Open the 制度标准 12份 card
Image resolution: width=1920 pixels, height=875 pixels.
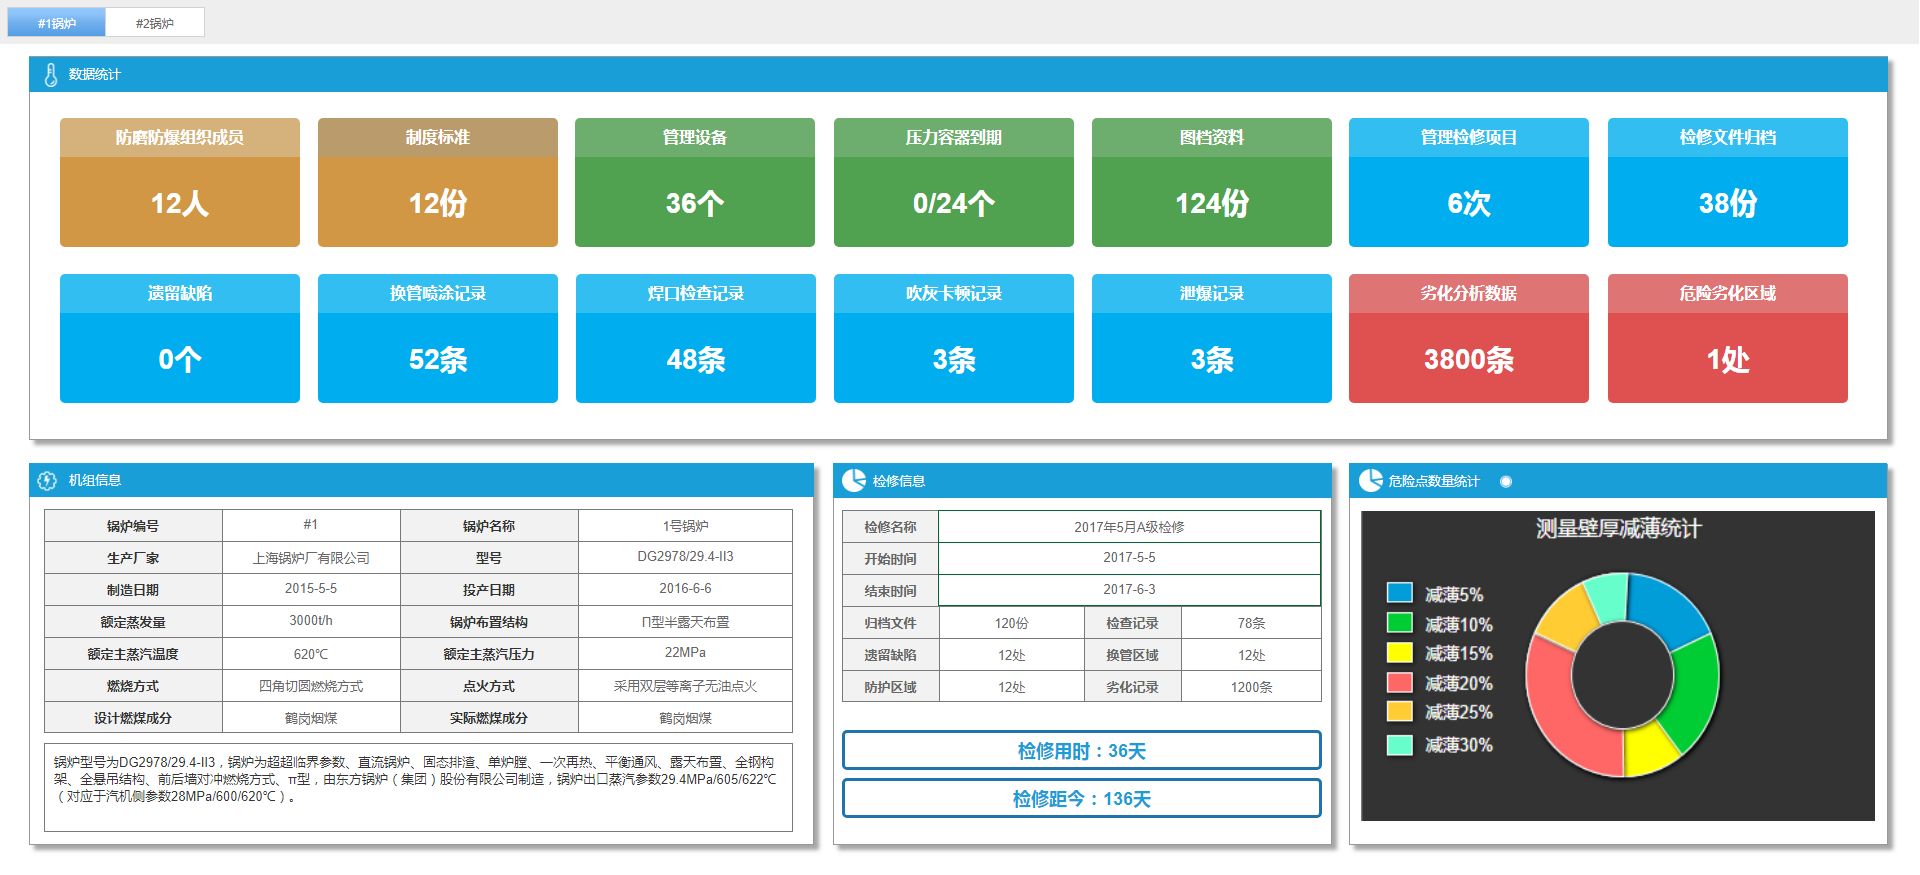click(438, 182)
